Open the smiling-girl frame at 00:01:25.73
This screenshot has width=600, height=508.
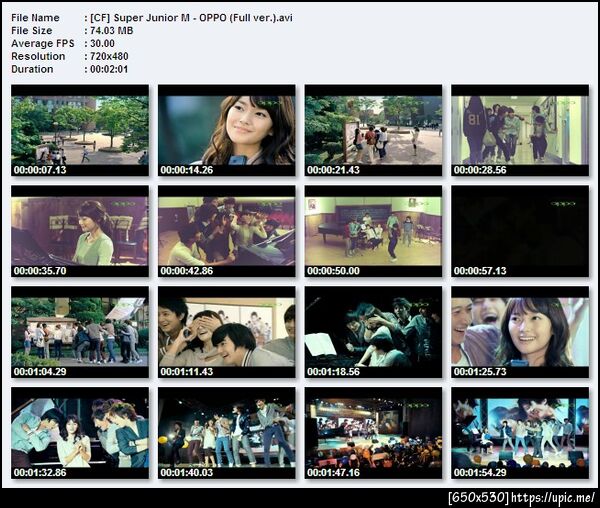click(520, 332)
